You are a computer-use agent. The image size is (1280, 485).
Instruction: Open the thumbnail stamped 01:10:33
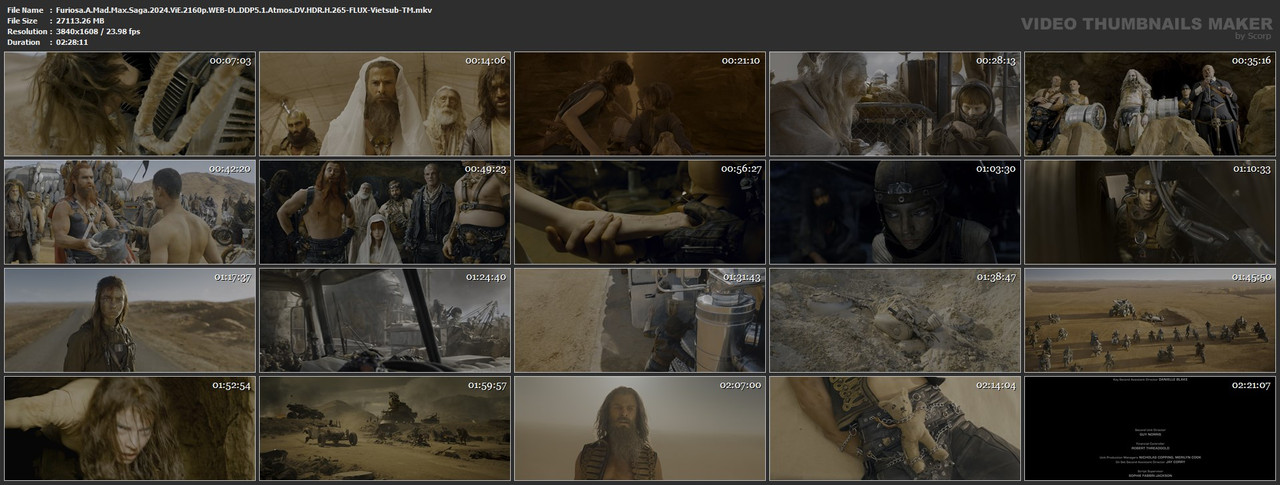(x=1150, y=212)
